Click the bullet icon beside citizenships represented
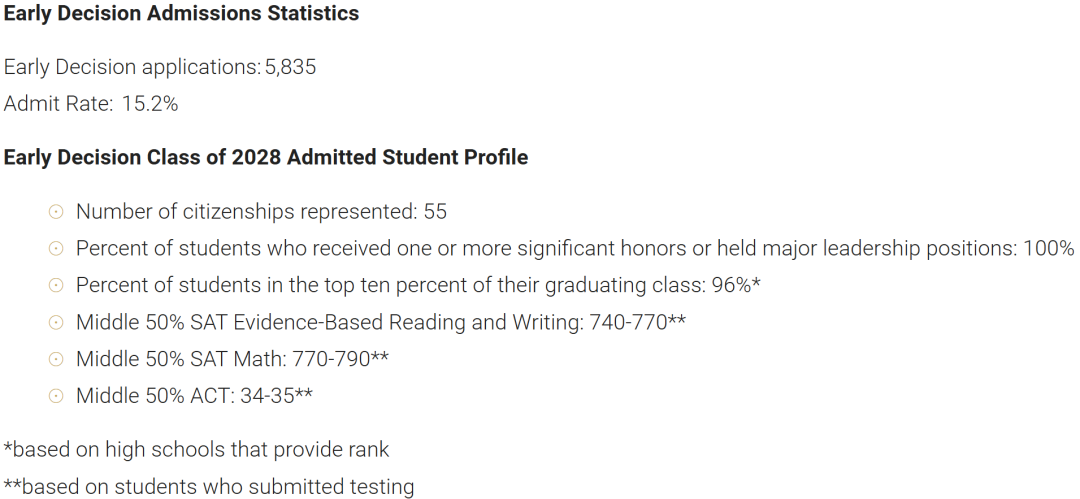Screen dimensions: 1080x499 tap(56, 212)
